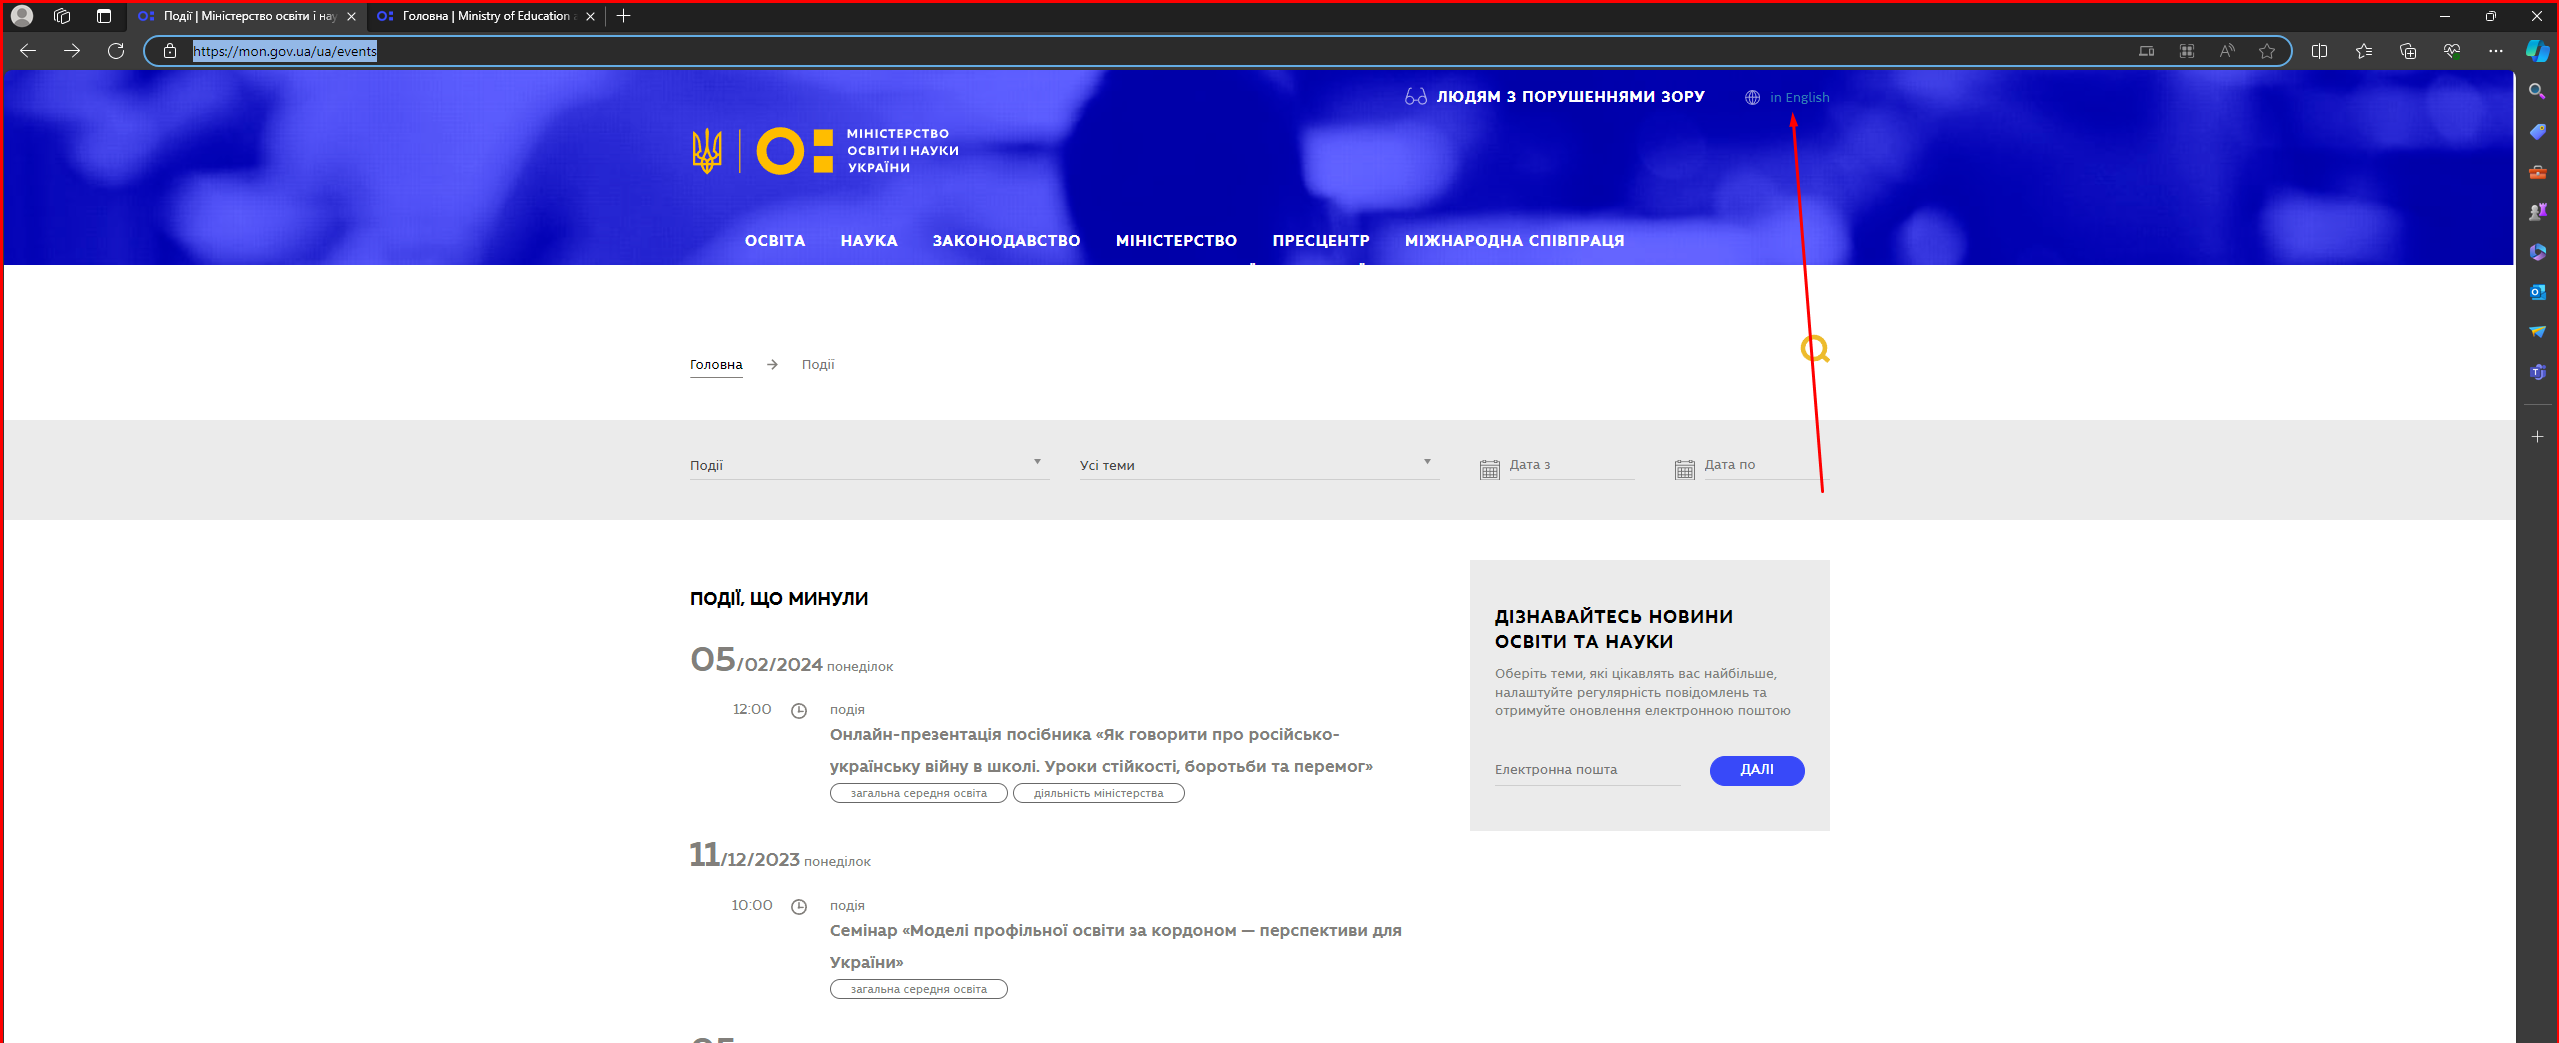Open the split screen icon in toolbar
Image resolution: width=2559 pixels, height=1043 pixels.
(x=2319, y=51)
